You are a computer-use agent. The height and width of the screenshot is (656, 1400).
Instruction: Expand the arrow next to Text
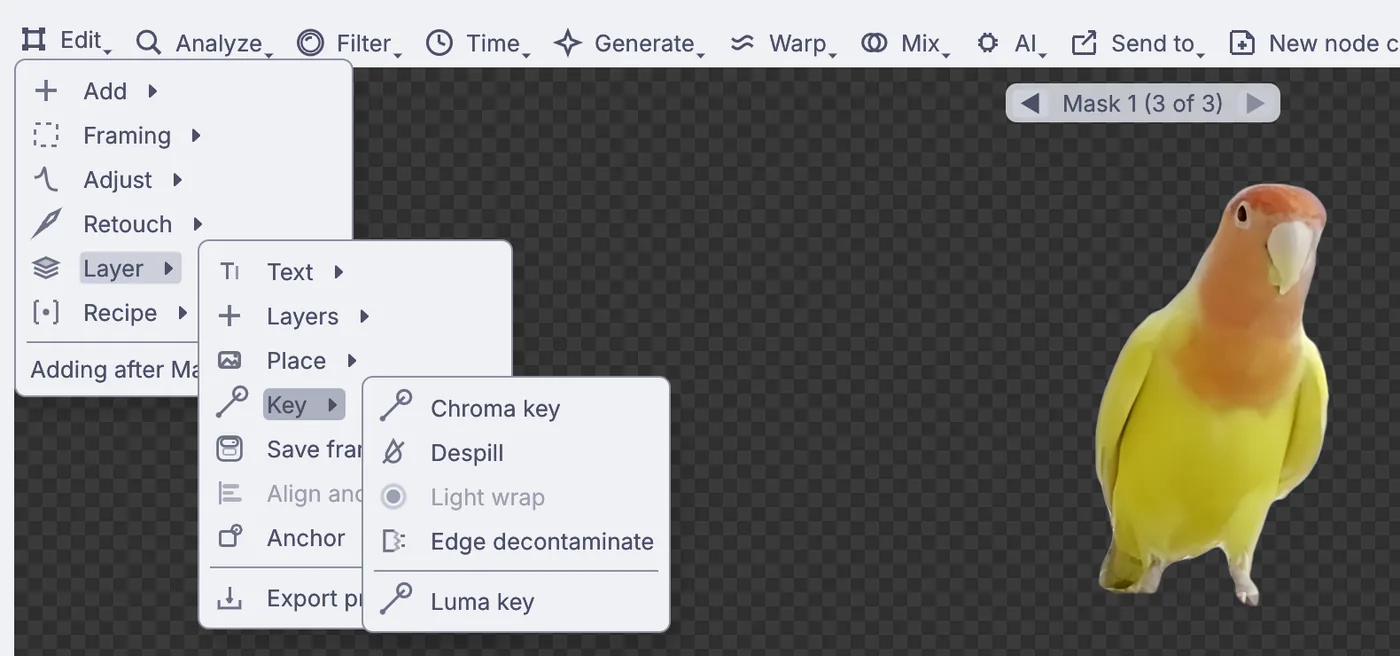339,272
